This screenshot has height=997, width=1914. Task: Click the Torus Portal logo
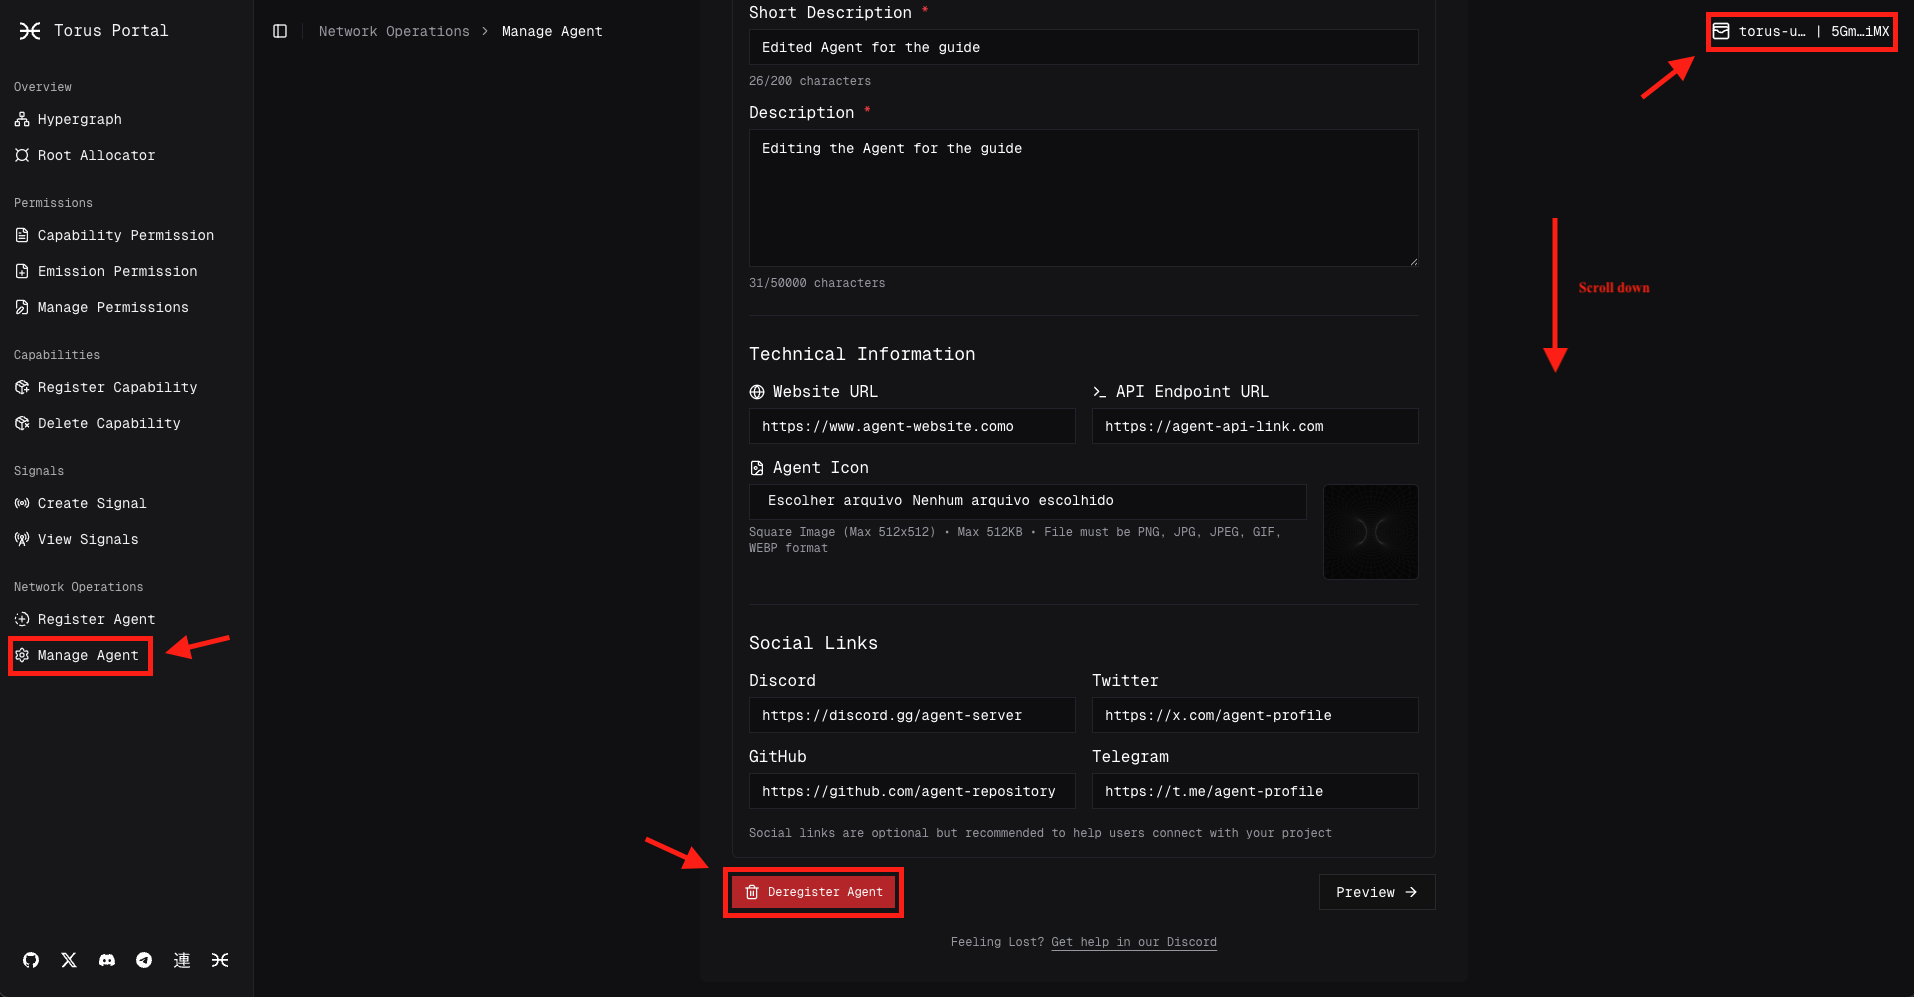pos(92,30)
